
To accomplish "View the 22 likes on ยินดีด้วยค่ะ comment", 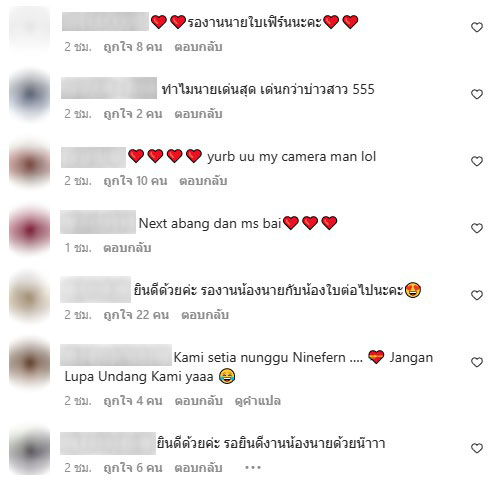I will (136, 315).
